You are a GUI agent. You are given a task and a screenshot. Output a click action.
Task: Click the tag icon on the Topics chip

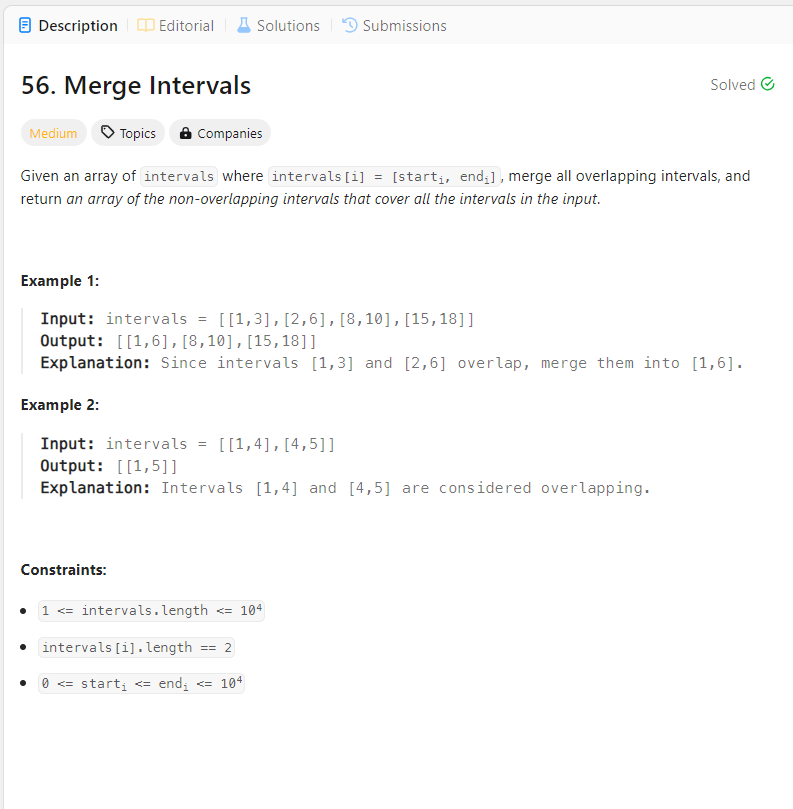click(x=107, y=132)
